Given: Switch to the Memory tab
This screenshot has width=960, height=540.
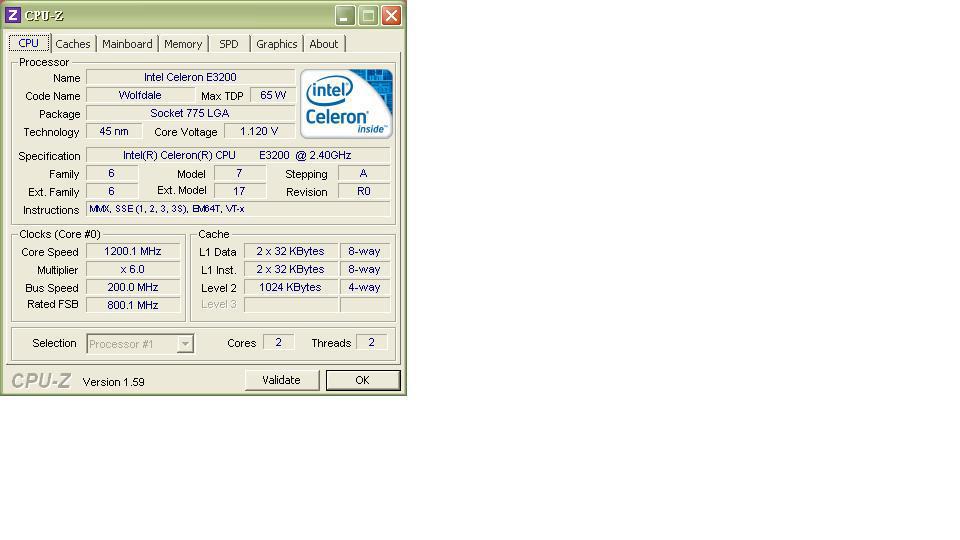Looking at the screenshot, I should [183, 44].
